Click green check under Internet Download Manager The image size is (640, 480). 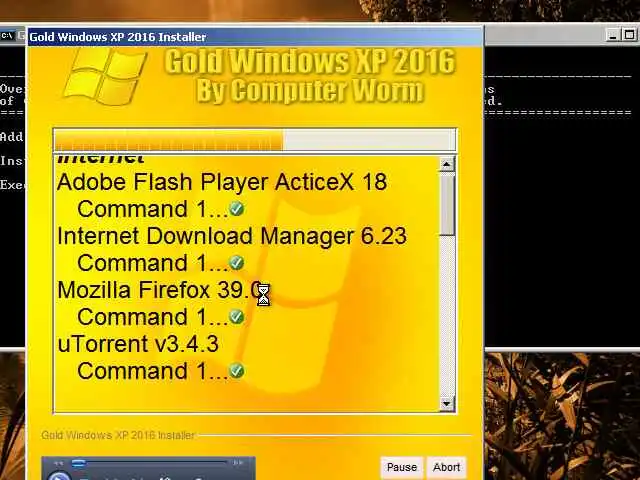tap(236, 263)
